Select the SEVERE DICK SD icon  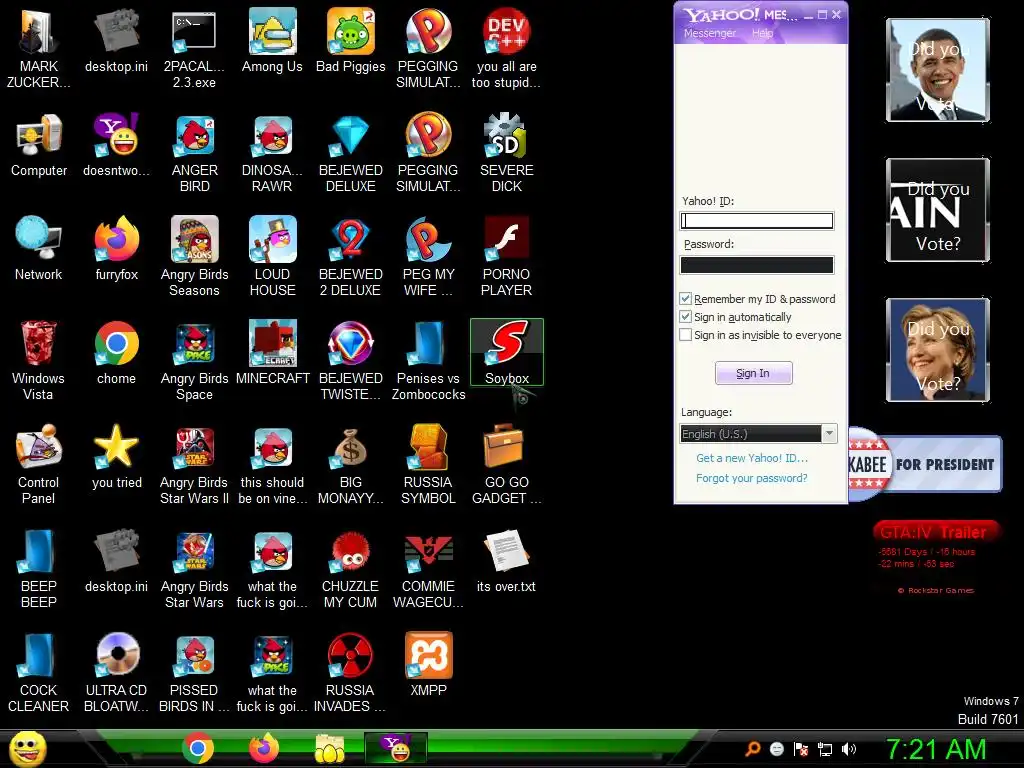click(x=506, y=153)
